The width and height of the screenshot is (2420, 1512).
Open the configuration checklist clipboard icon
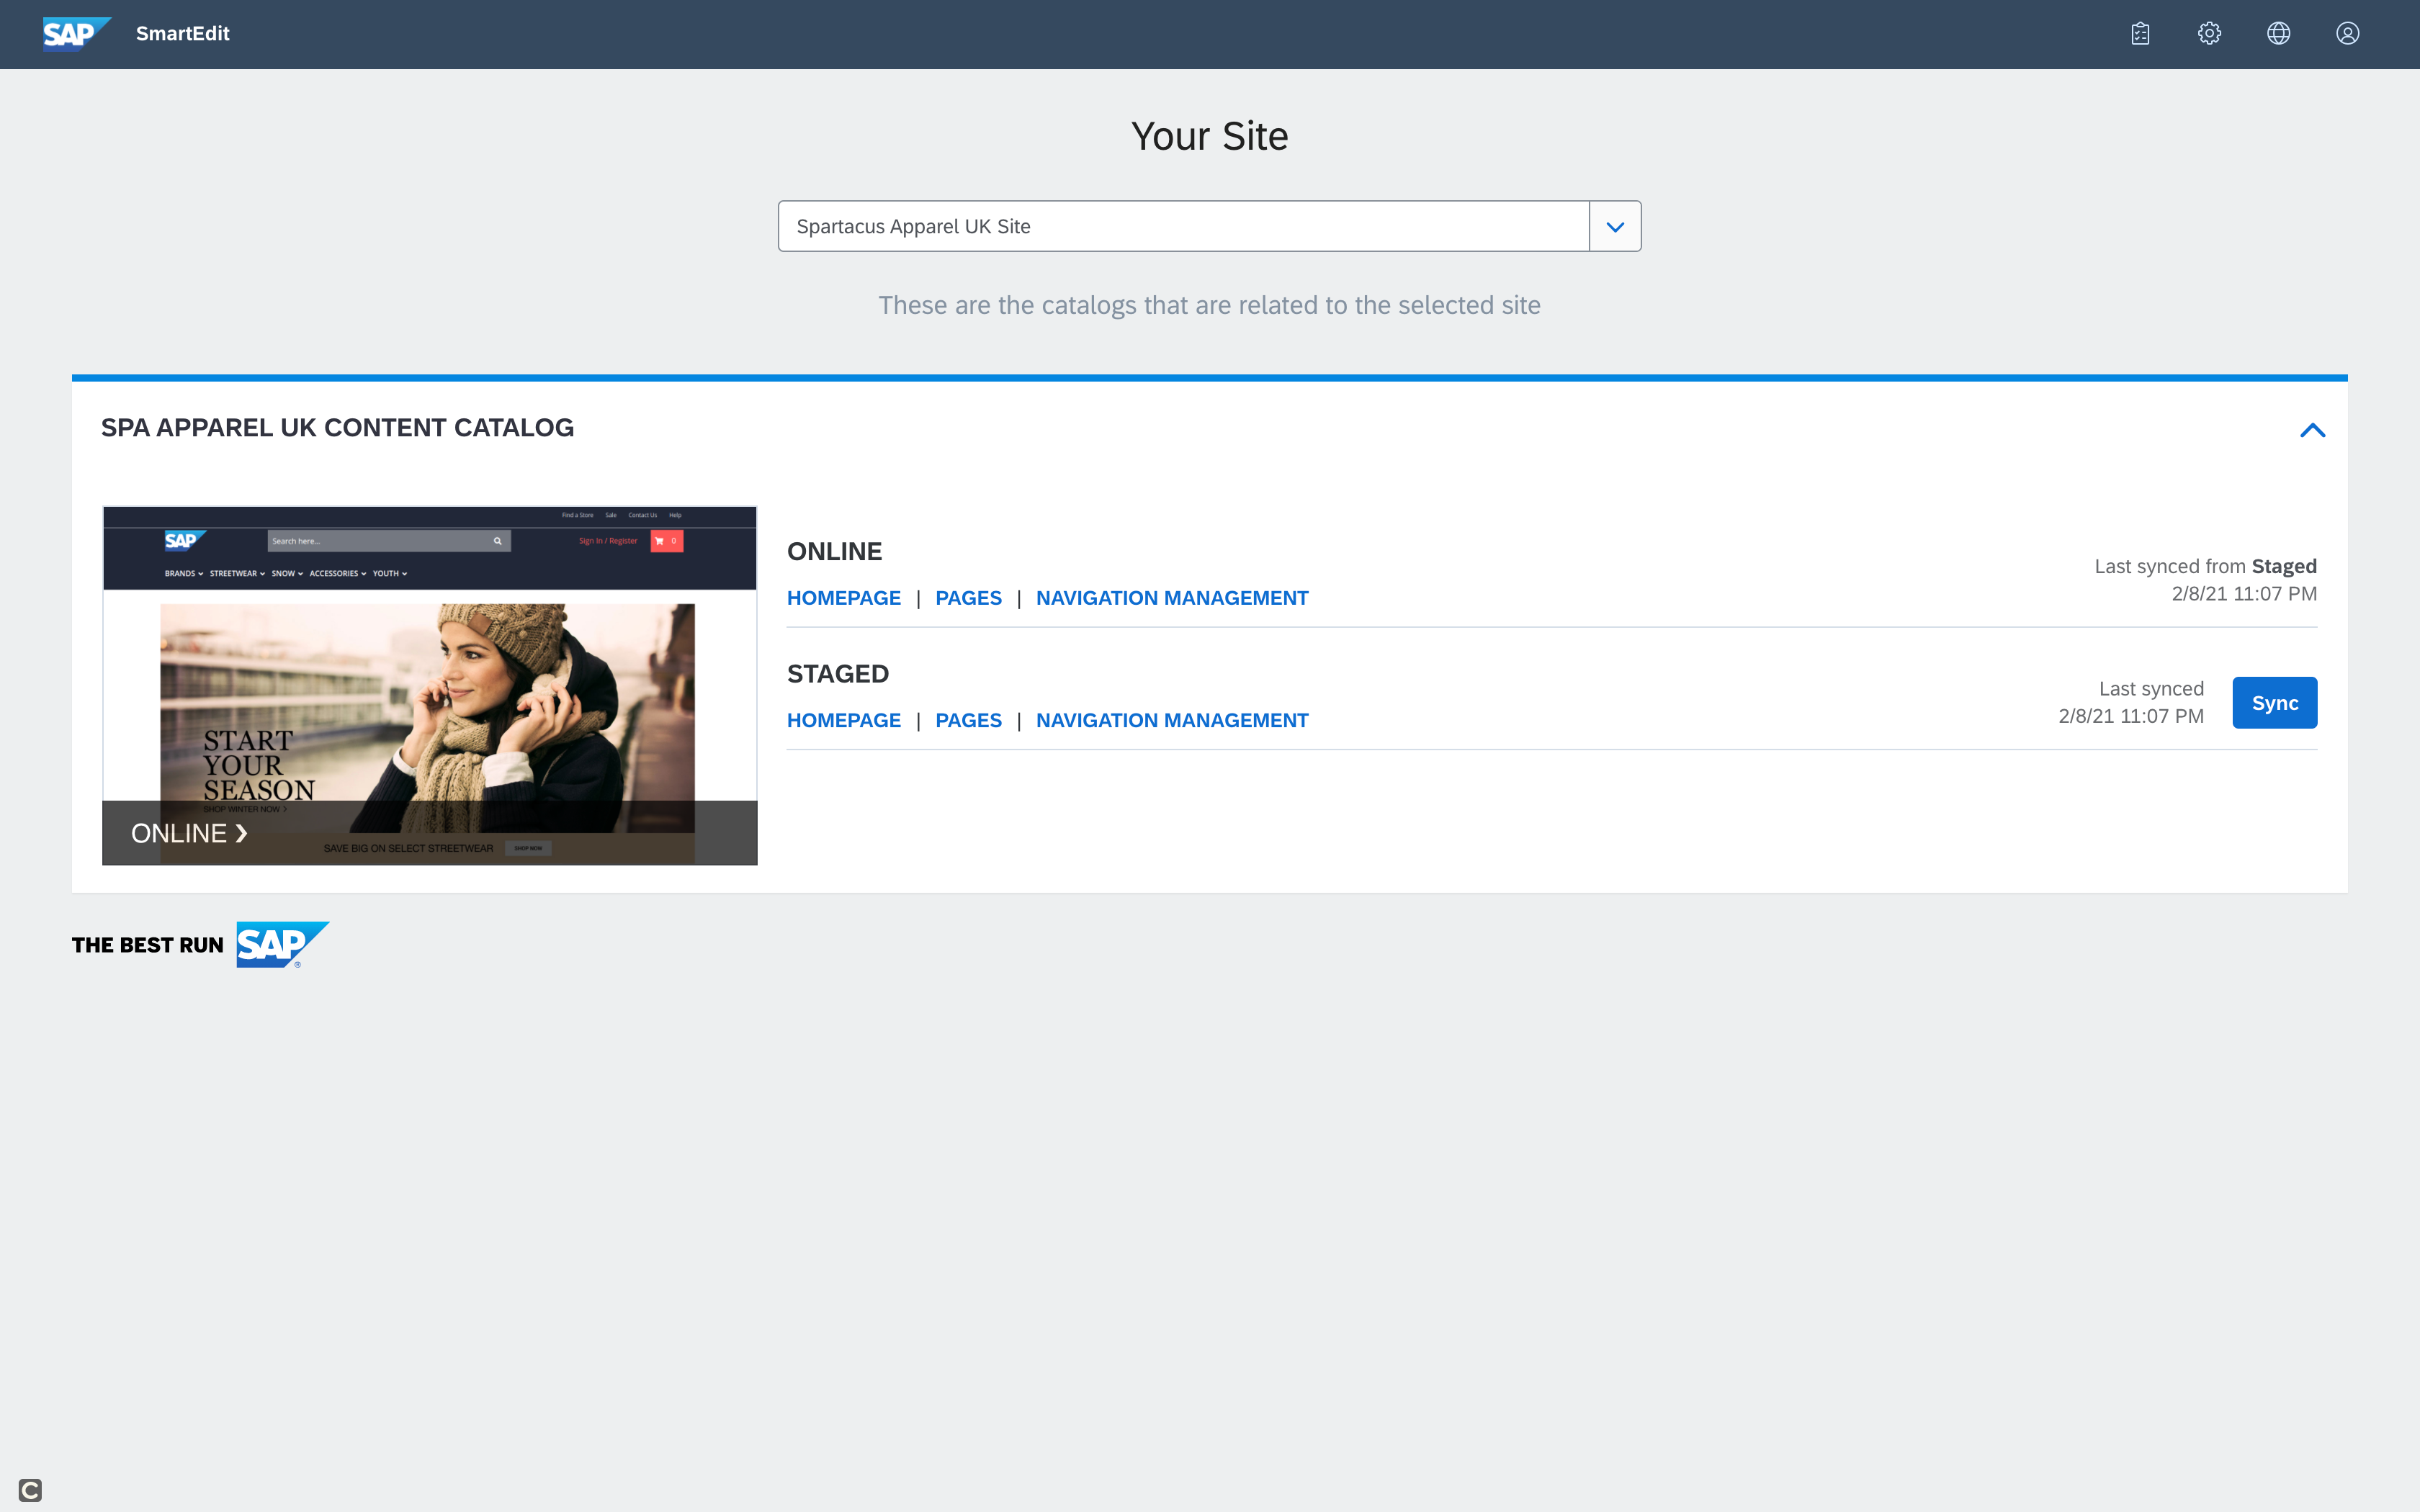click(2140, 33)
